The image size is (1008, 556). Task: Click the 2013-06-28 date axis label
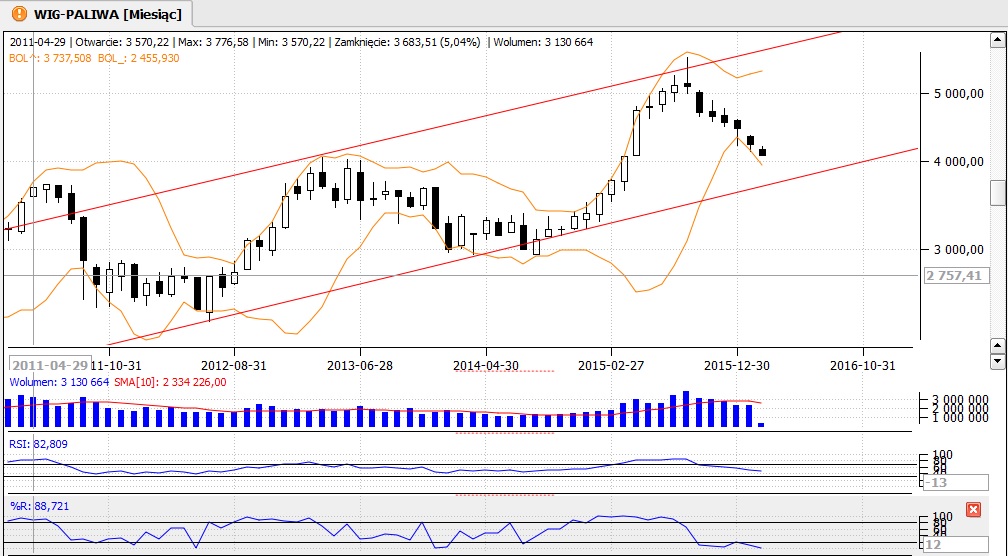360,365
